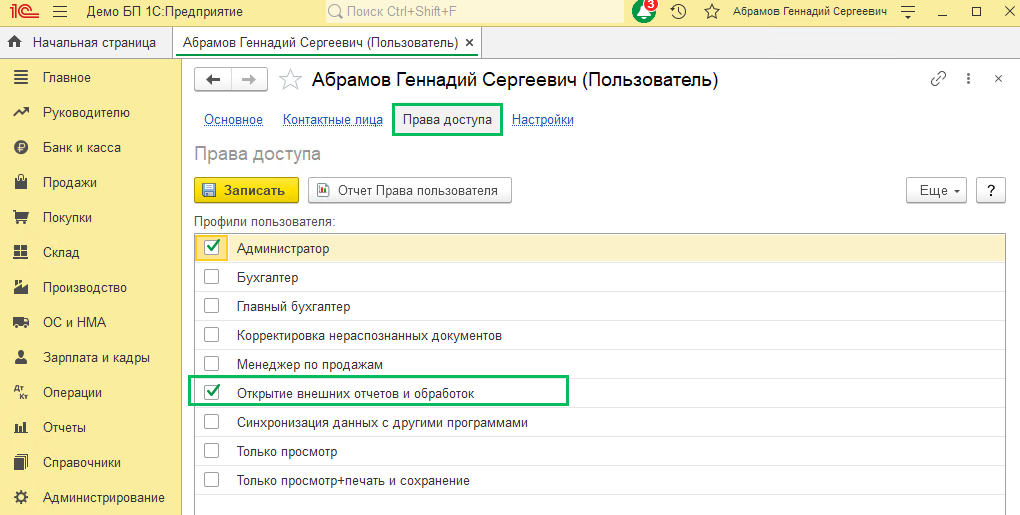Select the Администратор row text
The image size is (1020, 515).
pos(283,248)
